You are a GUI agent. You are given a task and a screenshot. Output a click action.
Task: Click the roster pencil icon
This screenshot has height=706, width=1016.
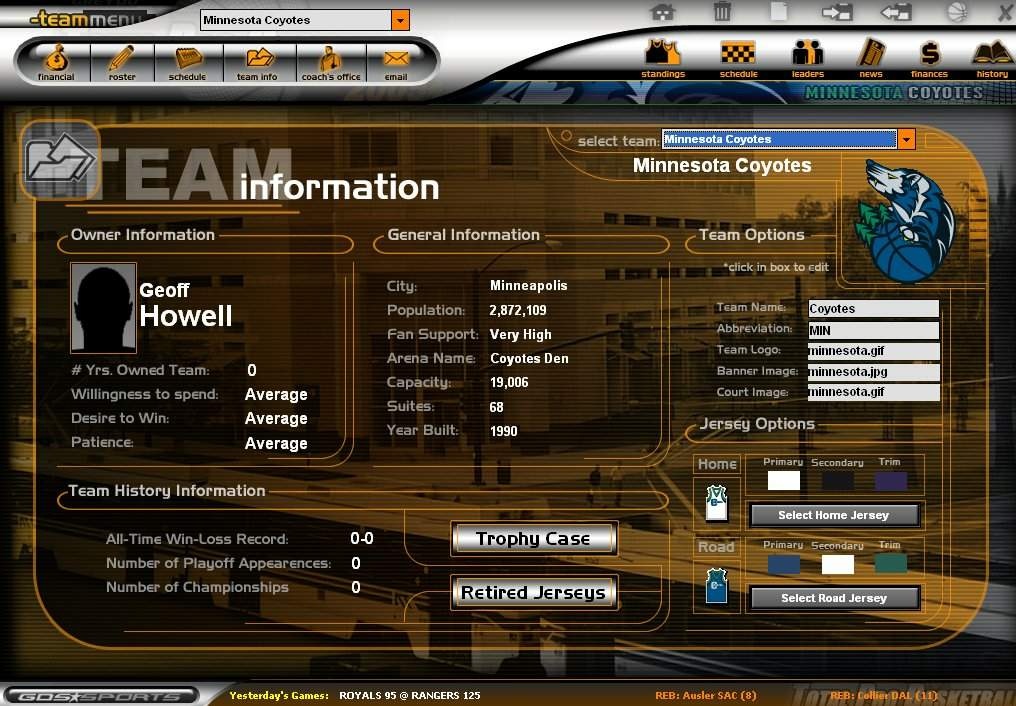(x=122, y=61)
